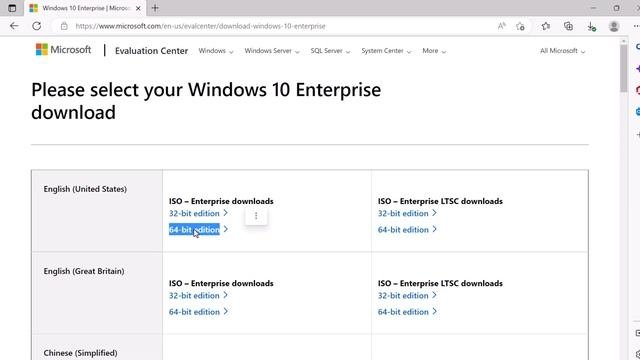Open the Read aloud icon in address bar
The image size is (640, 360).
502,26
